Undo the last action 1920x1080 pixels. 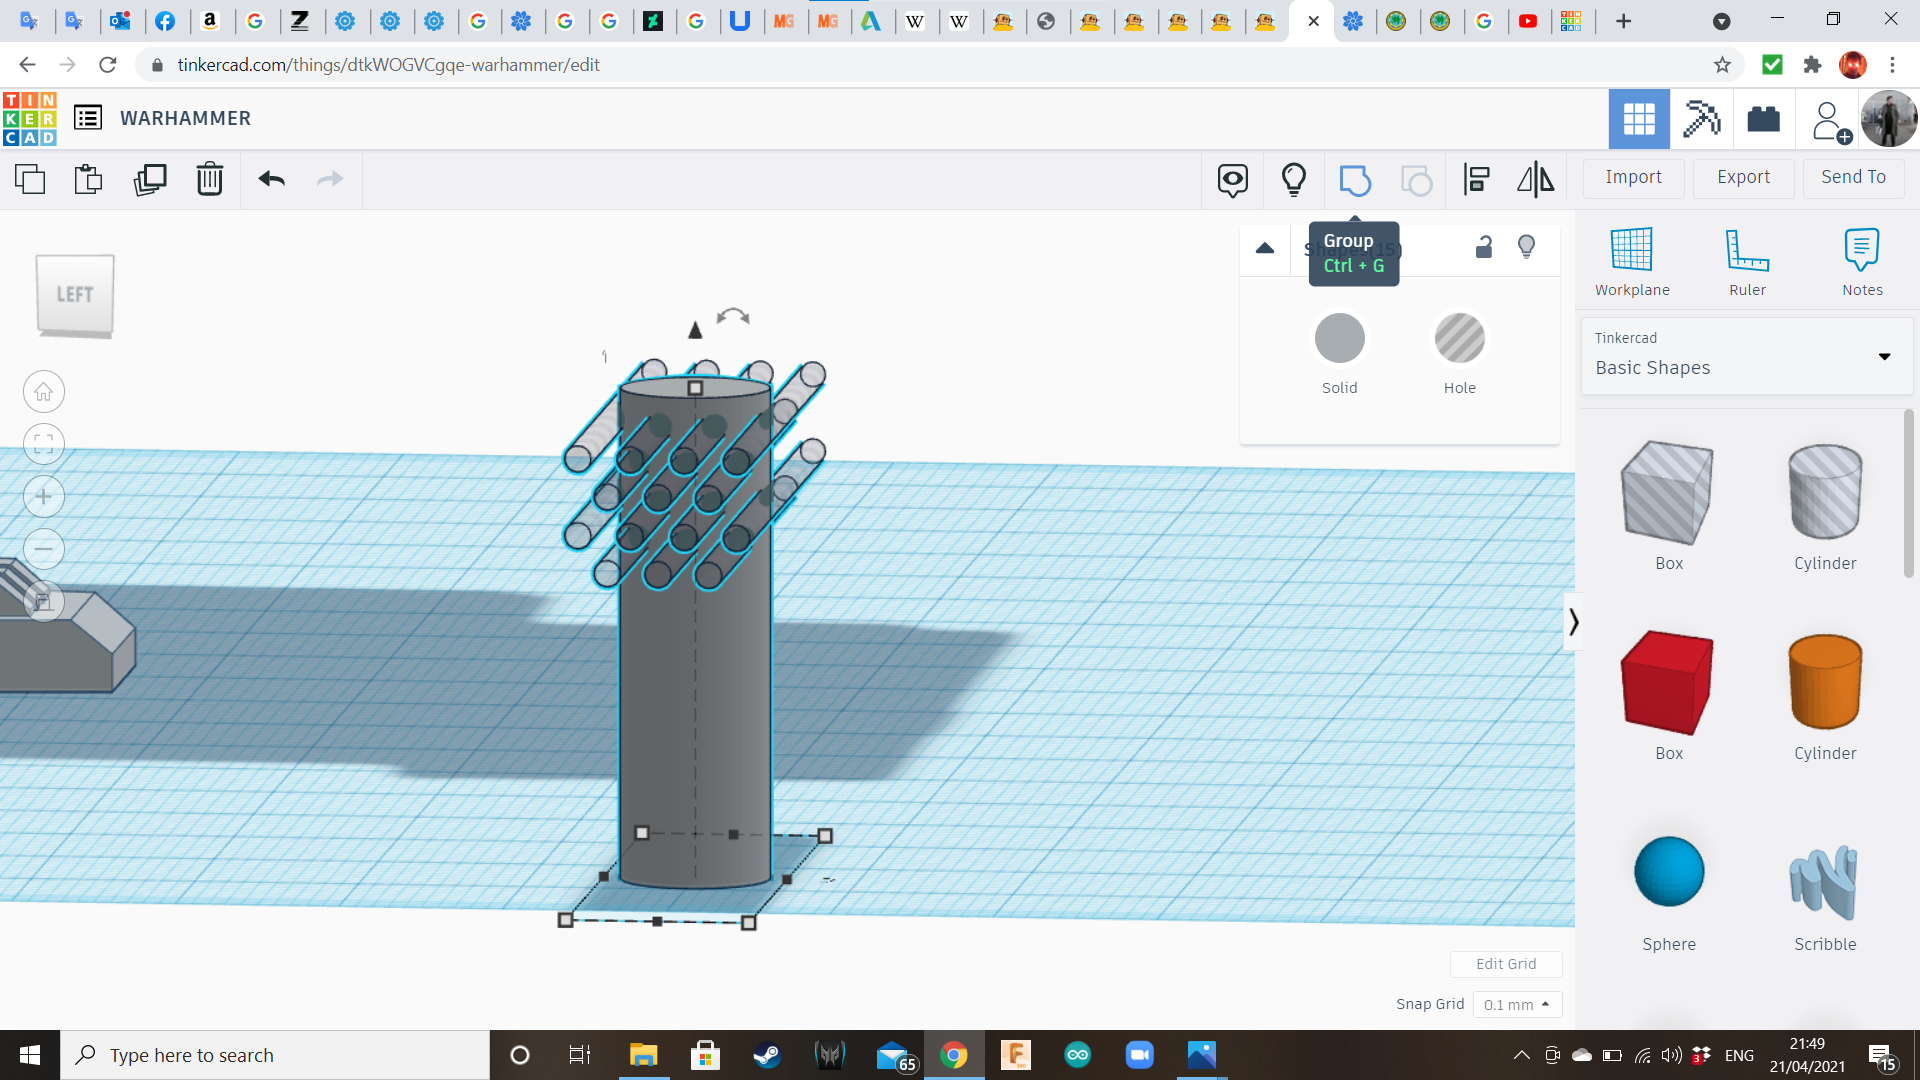(271, 180)
